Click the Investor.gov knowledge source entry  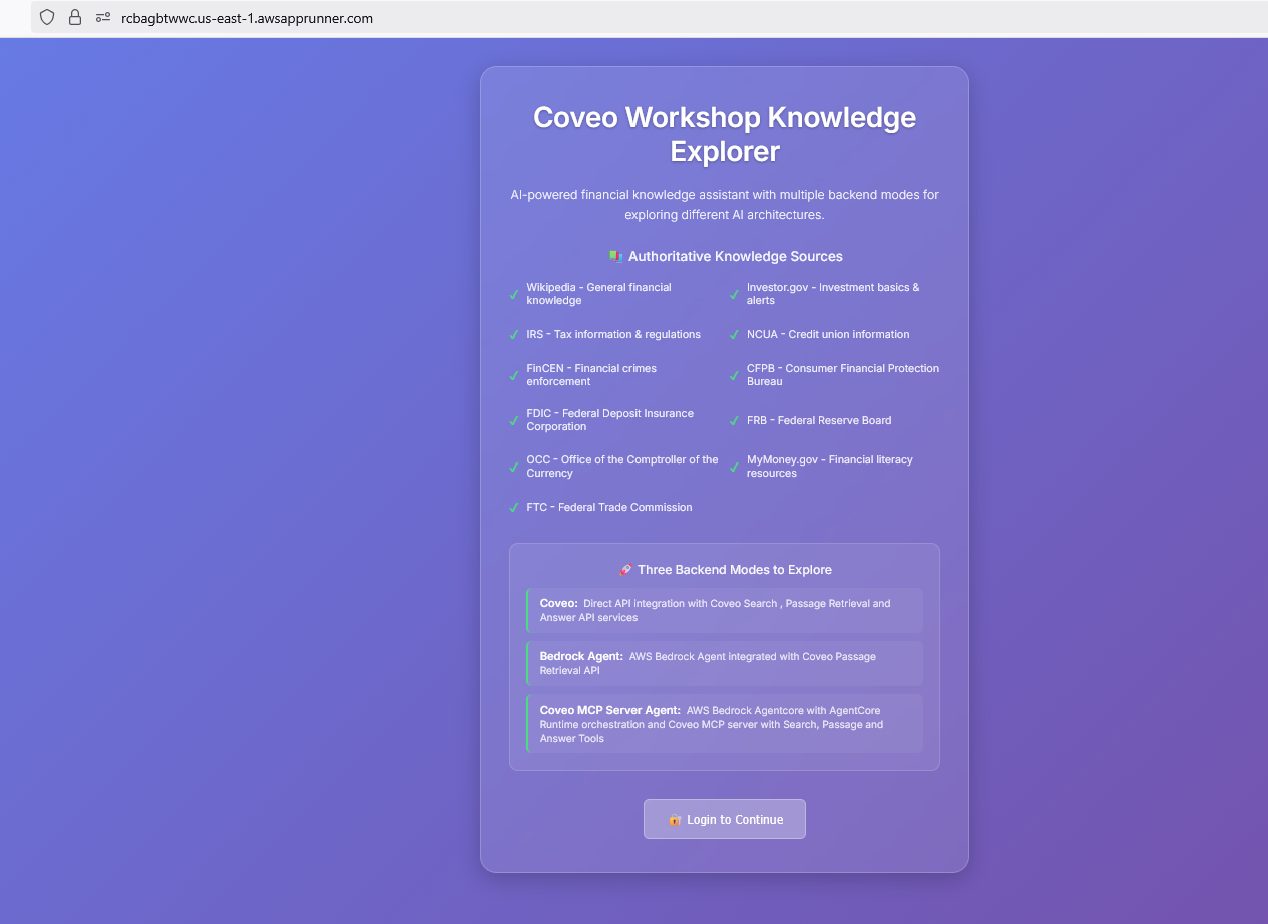point(832,293)
